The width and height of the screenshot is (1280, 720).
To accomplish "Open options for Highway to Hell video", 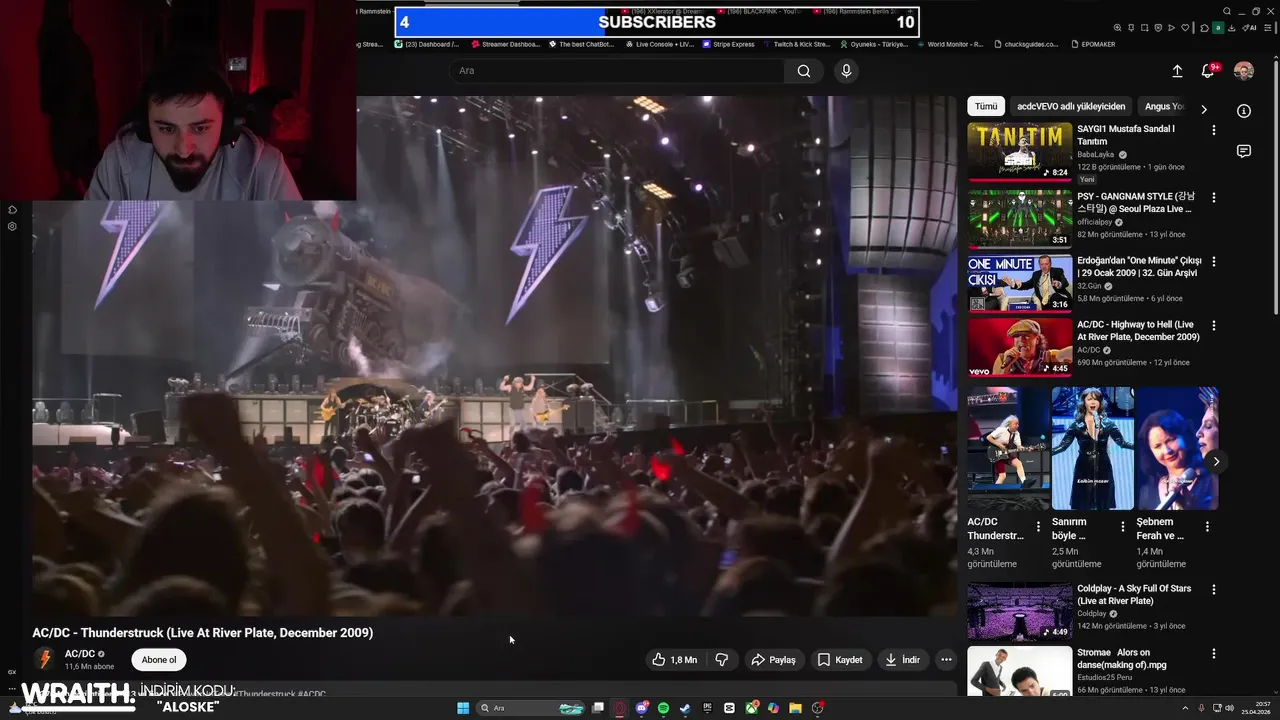I will click(1214, 326).
